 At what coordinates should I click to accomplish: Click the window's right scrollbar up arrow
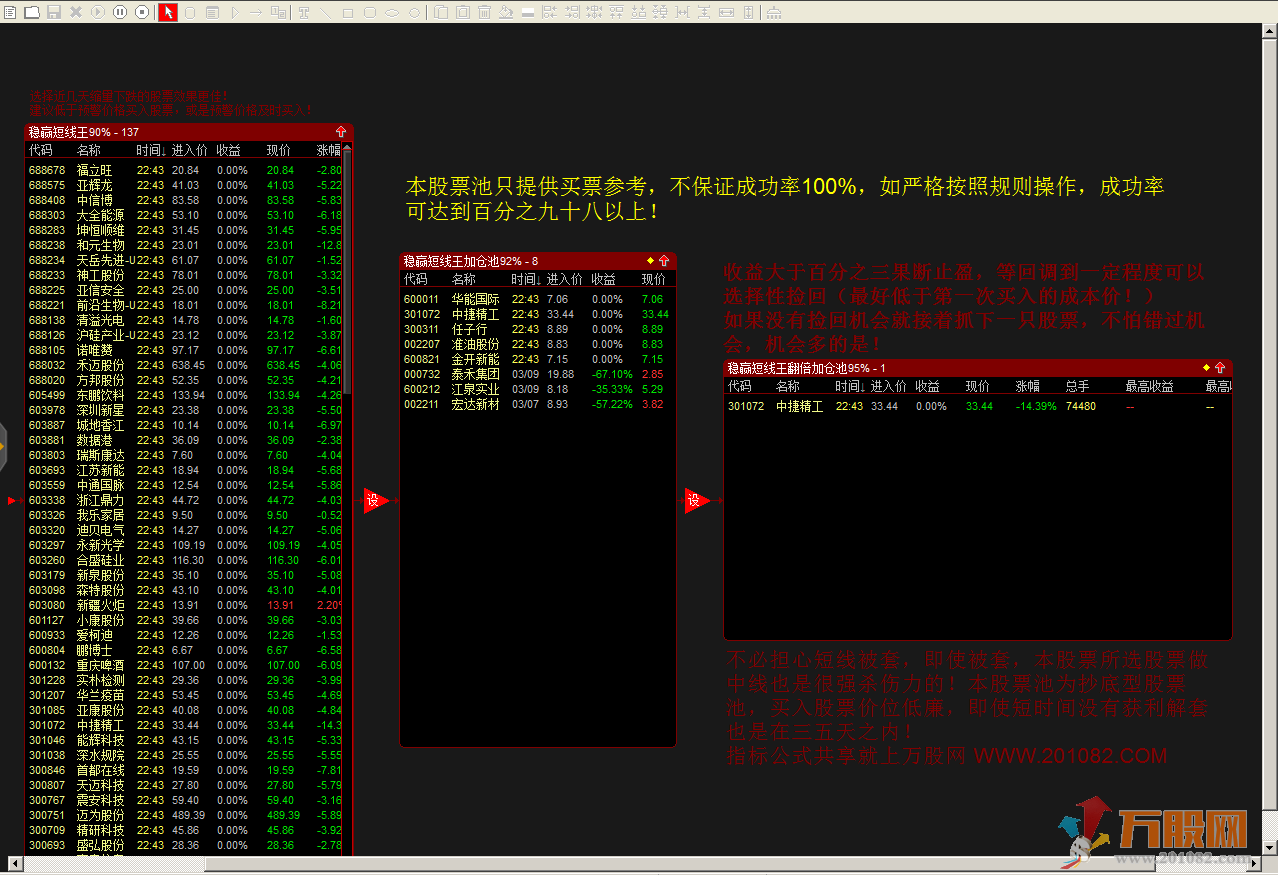(1269, 31)
